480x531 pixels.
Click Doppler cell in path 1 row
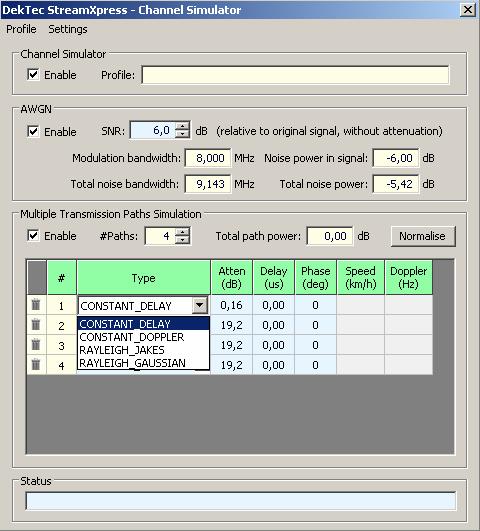click(409, 305)
